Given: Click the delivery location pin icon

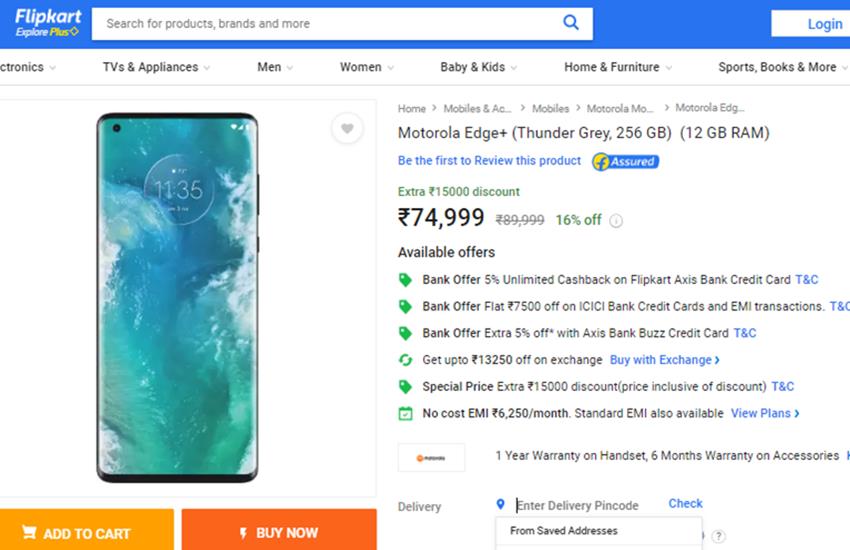Looking at the screenshot, I should 500,505.
